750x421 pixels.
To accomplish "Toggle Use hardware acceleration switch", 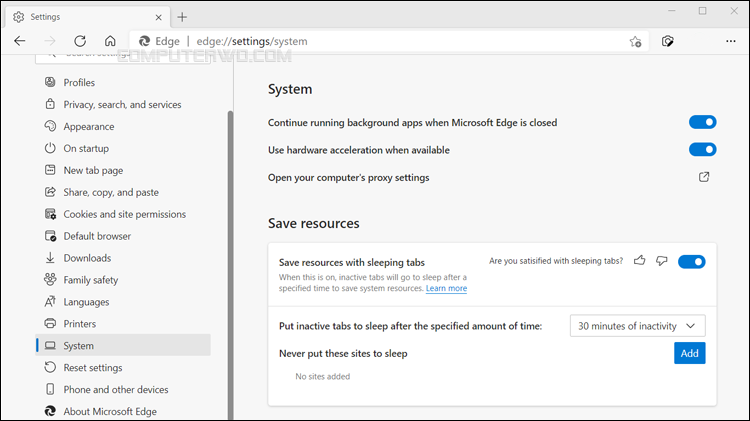I will 702,149.
